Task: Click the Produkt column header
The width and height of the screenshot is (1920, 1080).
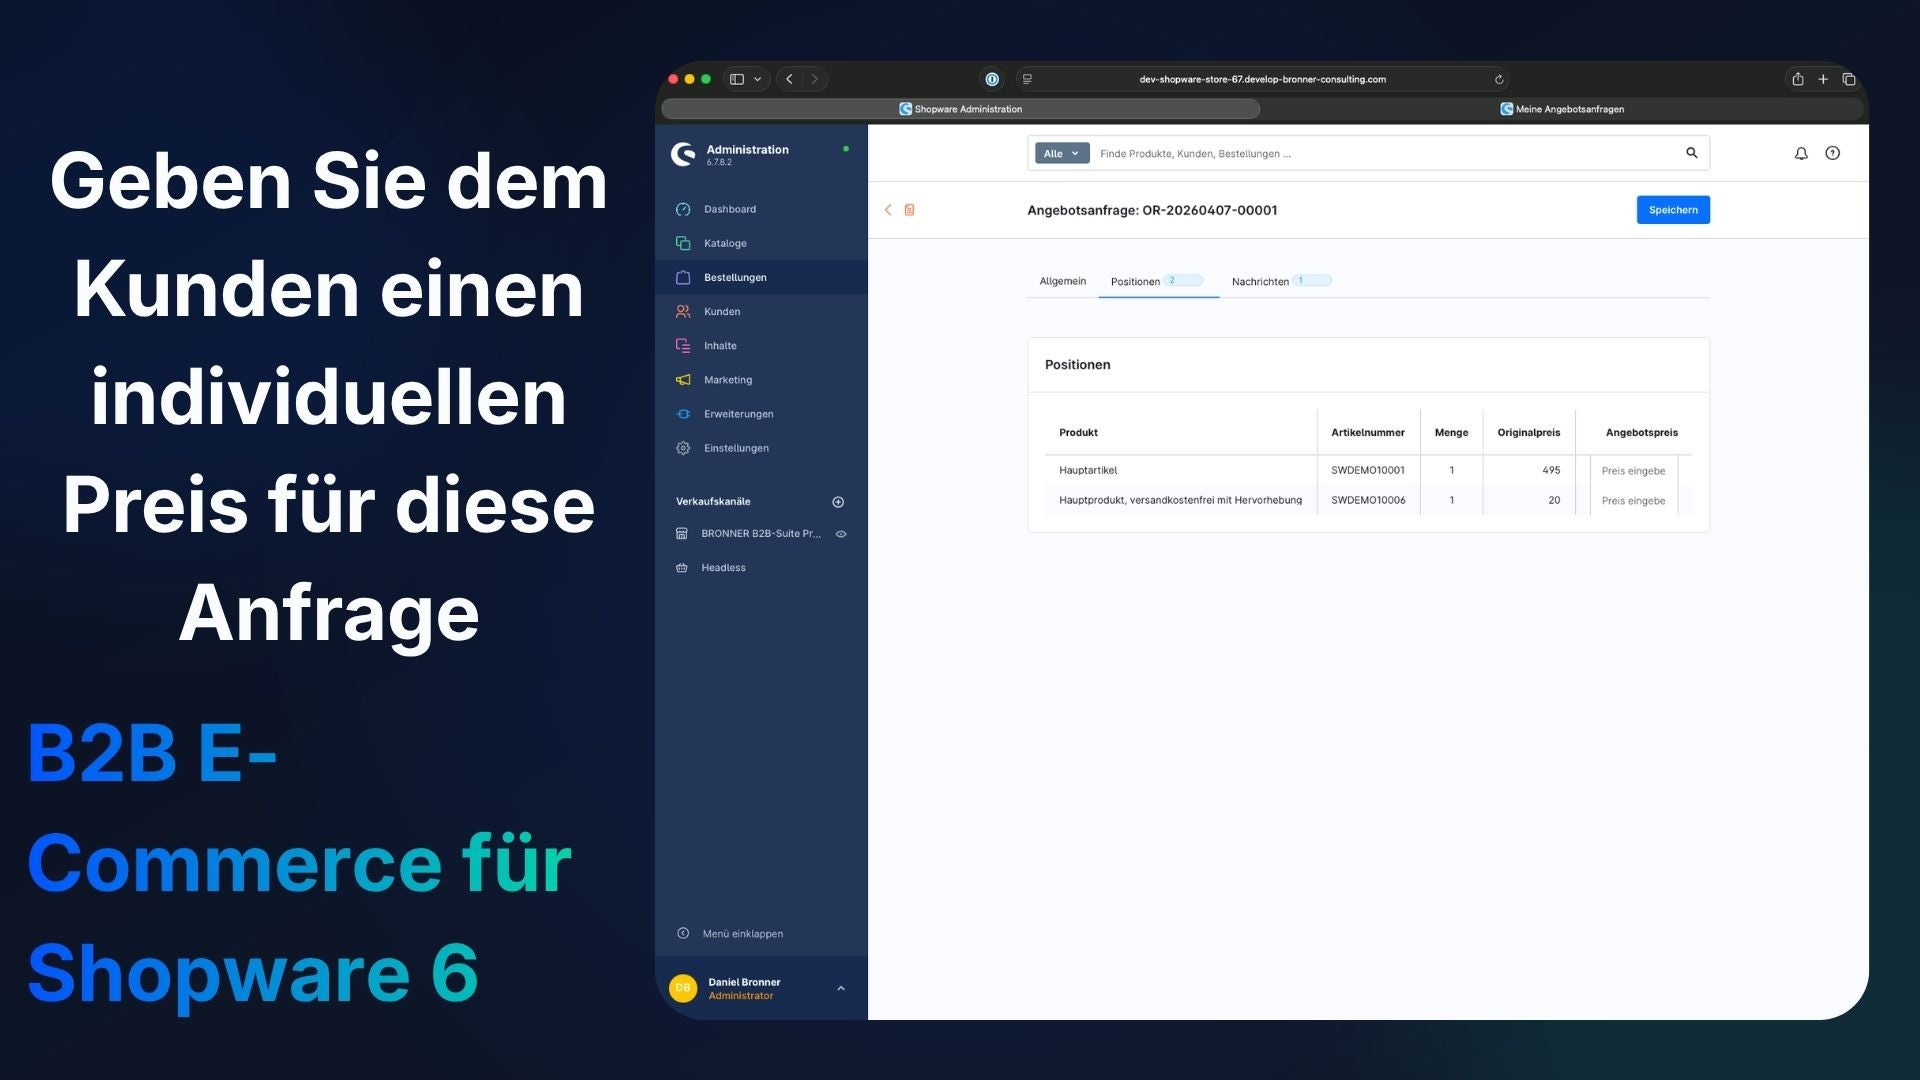Action: point(1078,432)
